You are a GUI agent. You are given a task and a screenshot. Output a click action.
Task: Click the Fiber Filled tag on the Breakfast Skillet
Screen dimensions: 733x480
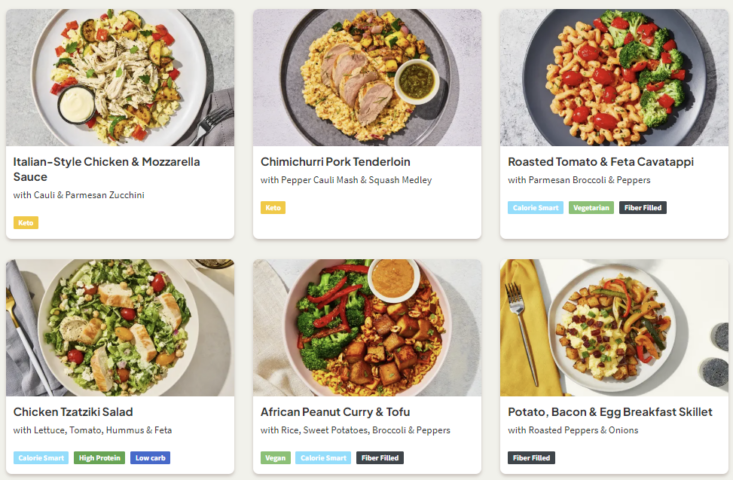coord(532,458)
